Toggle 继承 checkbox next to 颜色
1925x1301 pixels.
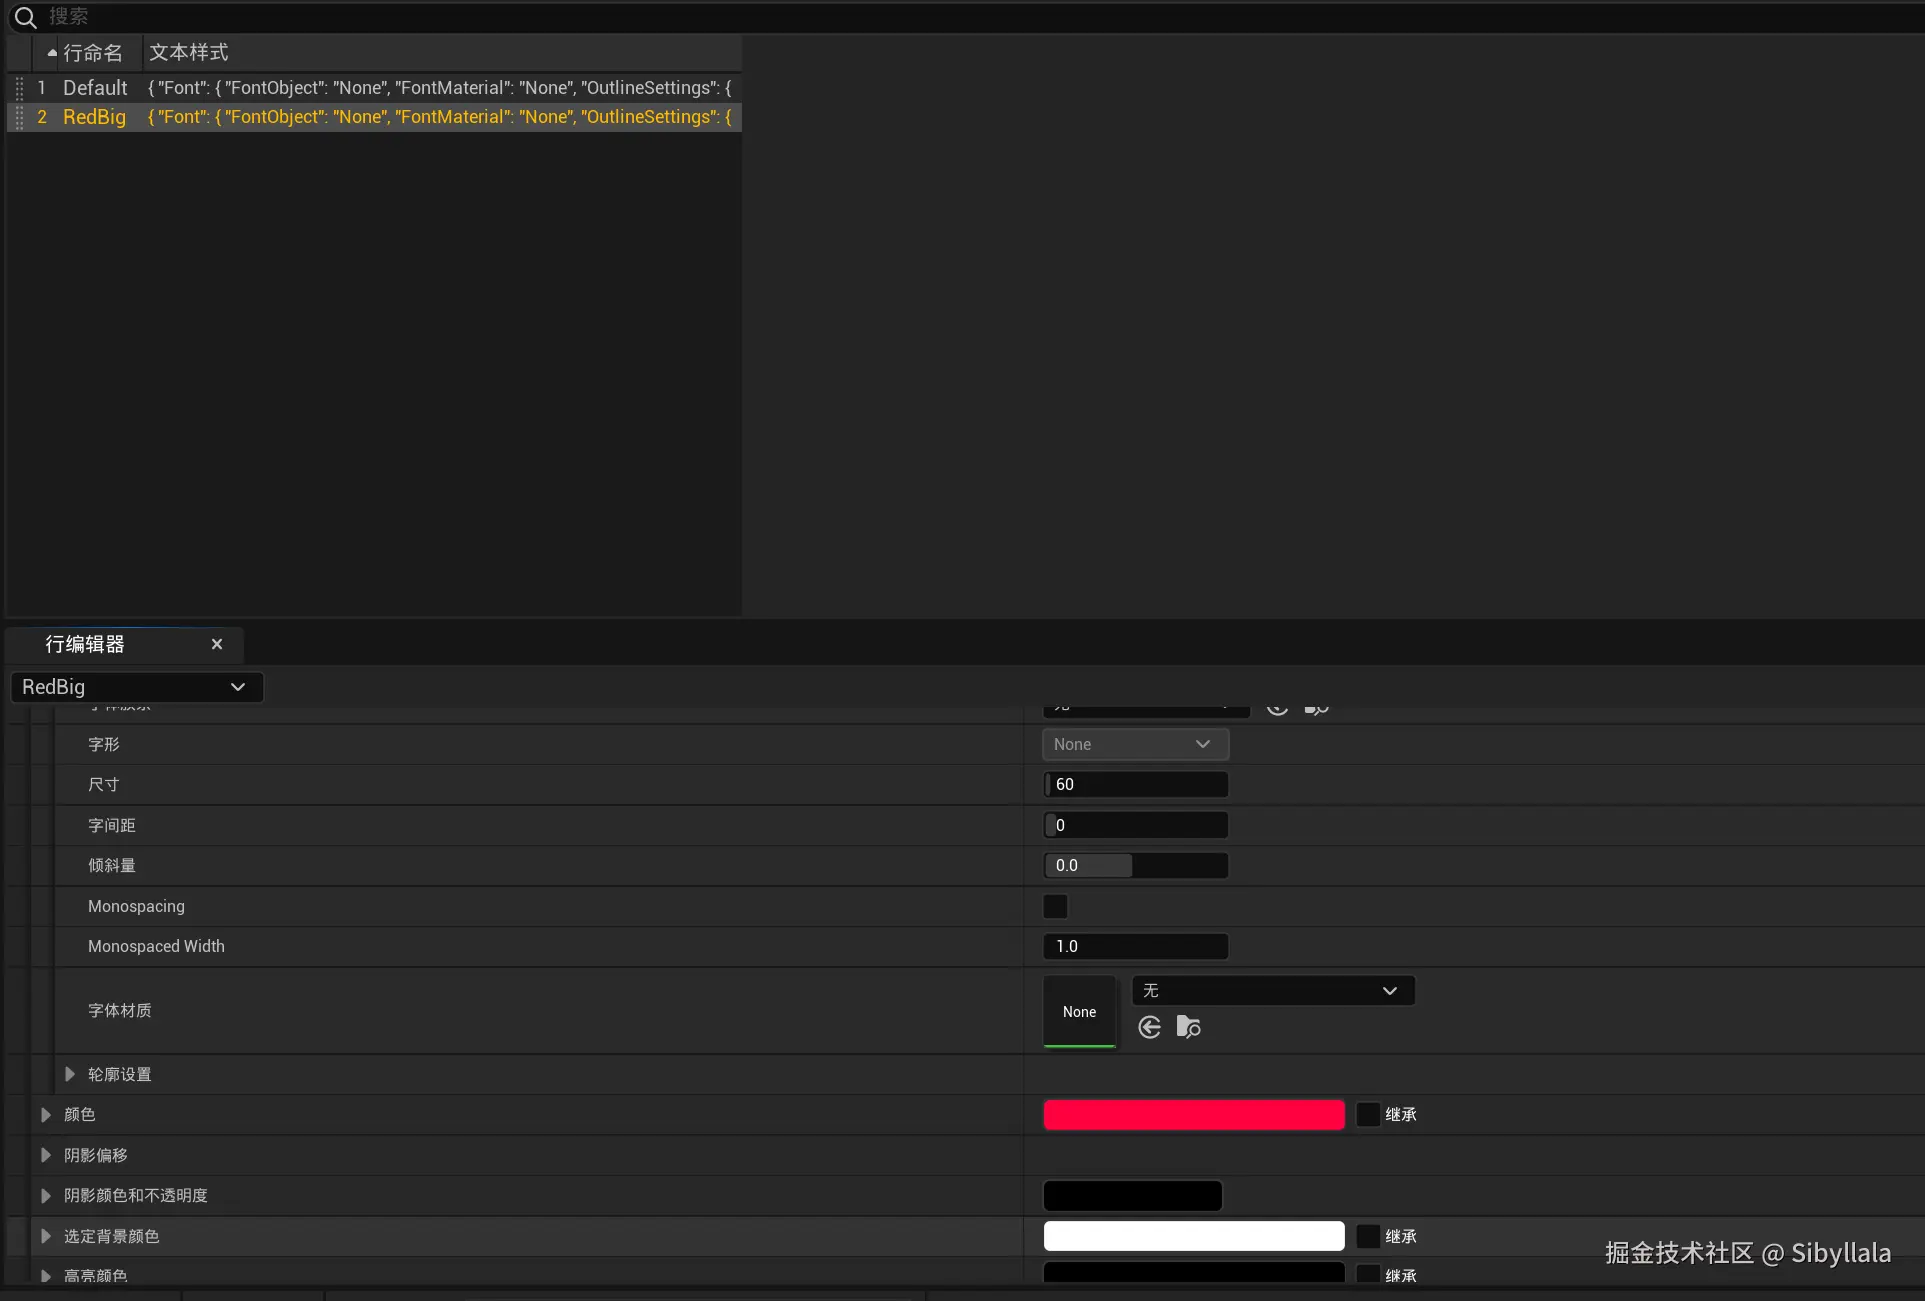(x=1367, y=1114)
